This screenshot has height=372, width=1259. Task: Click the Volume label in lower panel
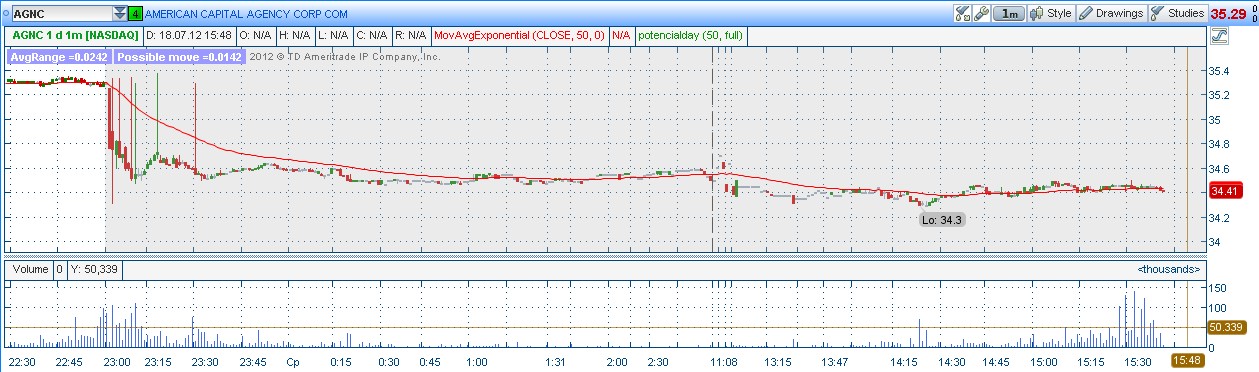[29, 269]
